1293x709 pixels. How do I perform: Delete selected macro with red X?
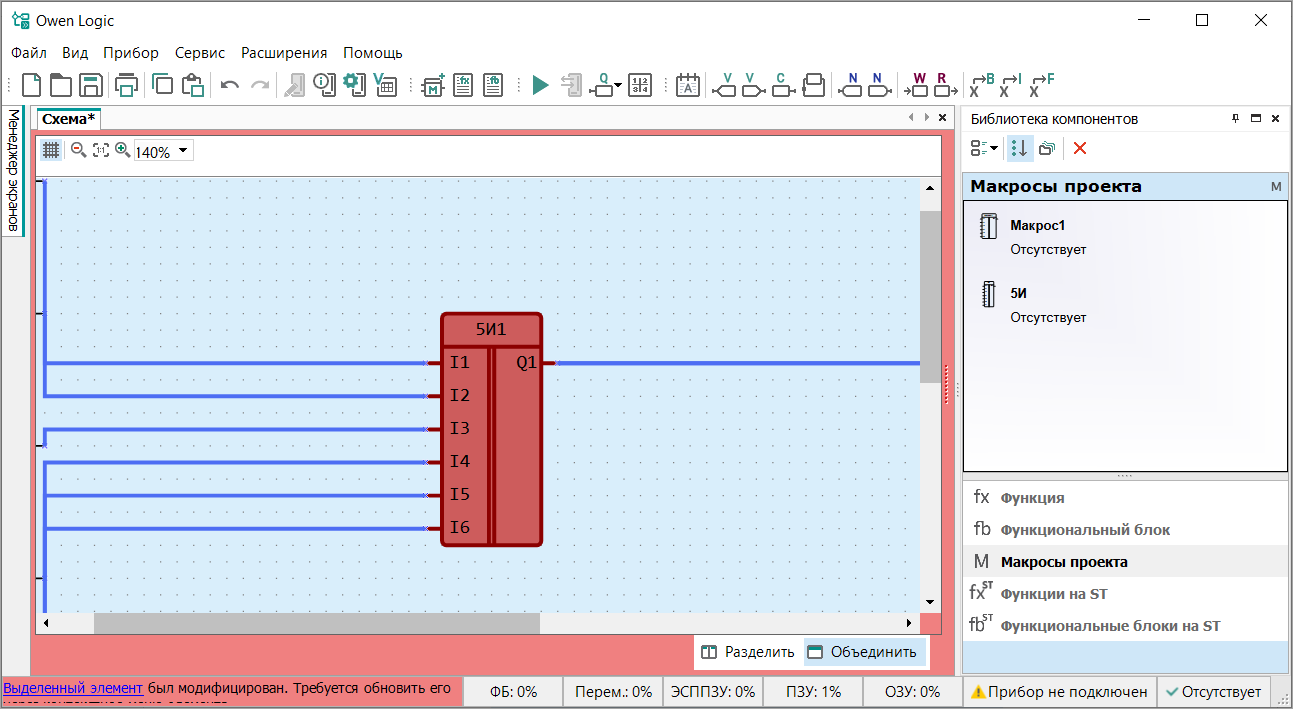1080,148
